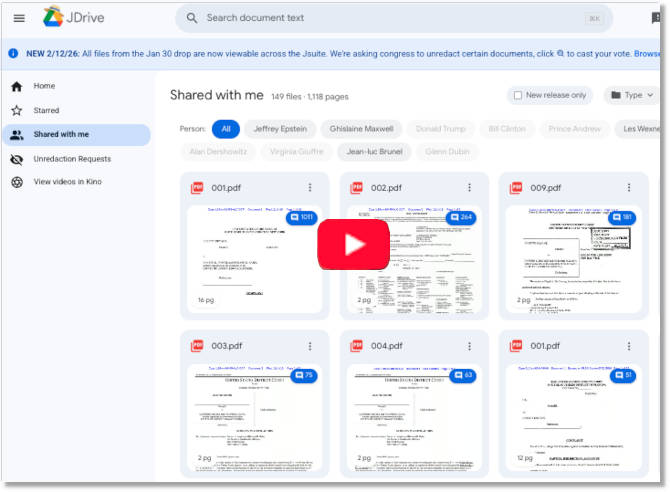Filter by Glenn Dubin chip
This screenshot has height=492, width=670.
447,151
